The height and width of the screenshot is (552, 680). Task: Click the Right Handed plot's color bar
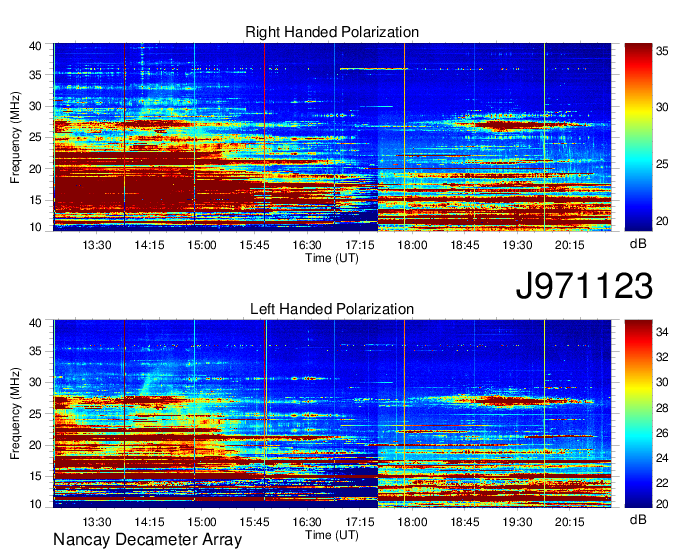point(638,137)
